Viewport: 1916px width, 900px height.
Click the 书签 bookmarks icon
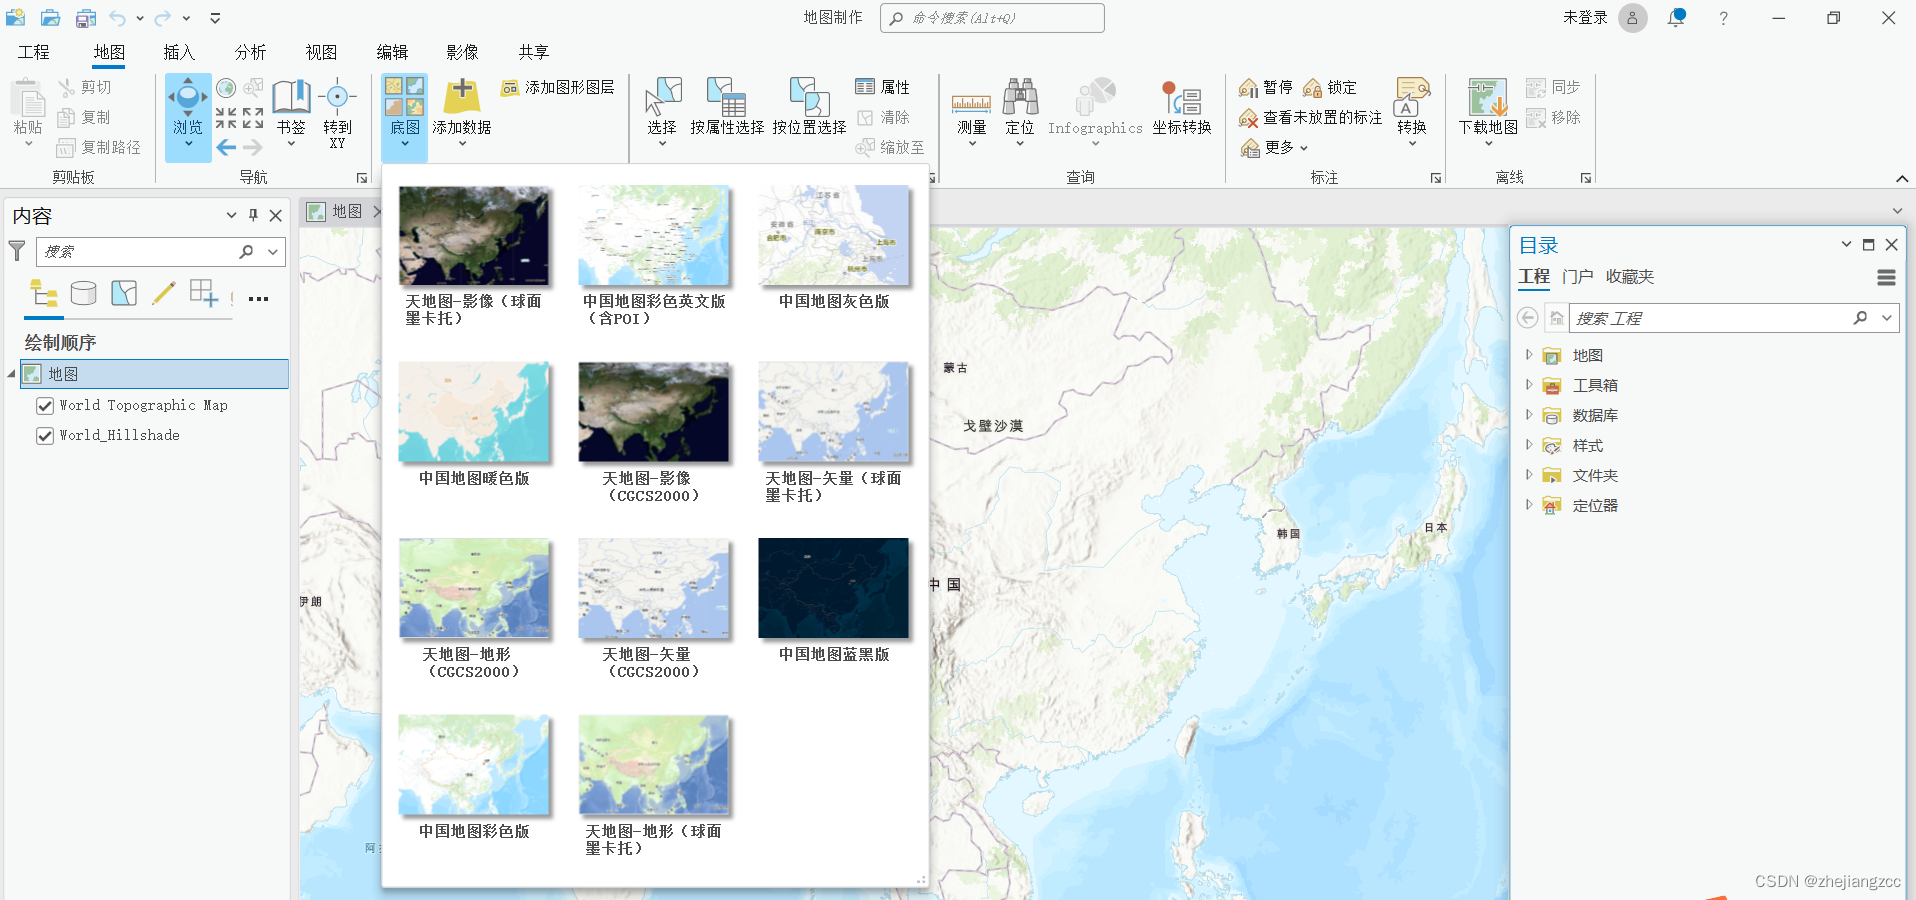click(291, 110)
